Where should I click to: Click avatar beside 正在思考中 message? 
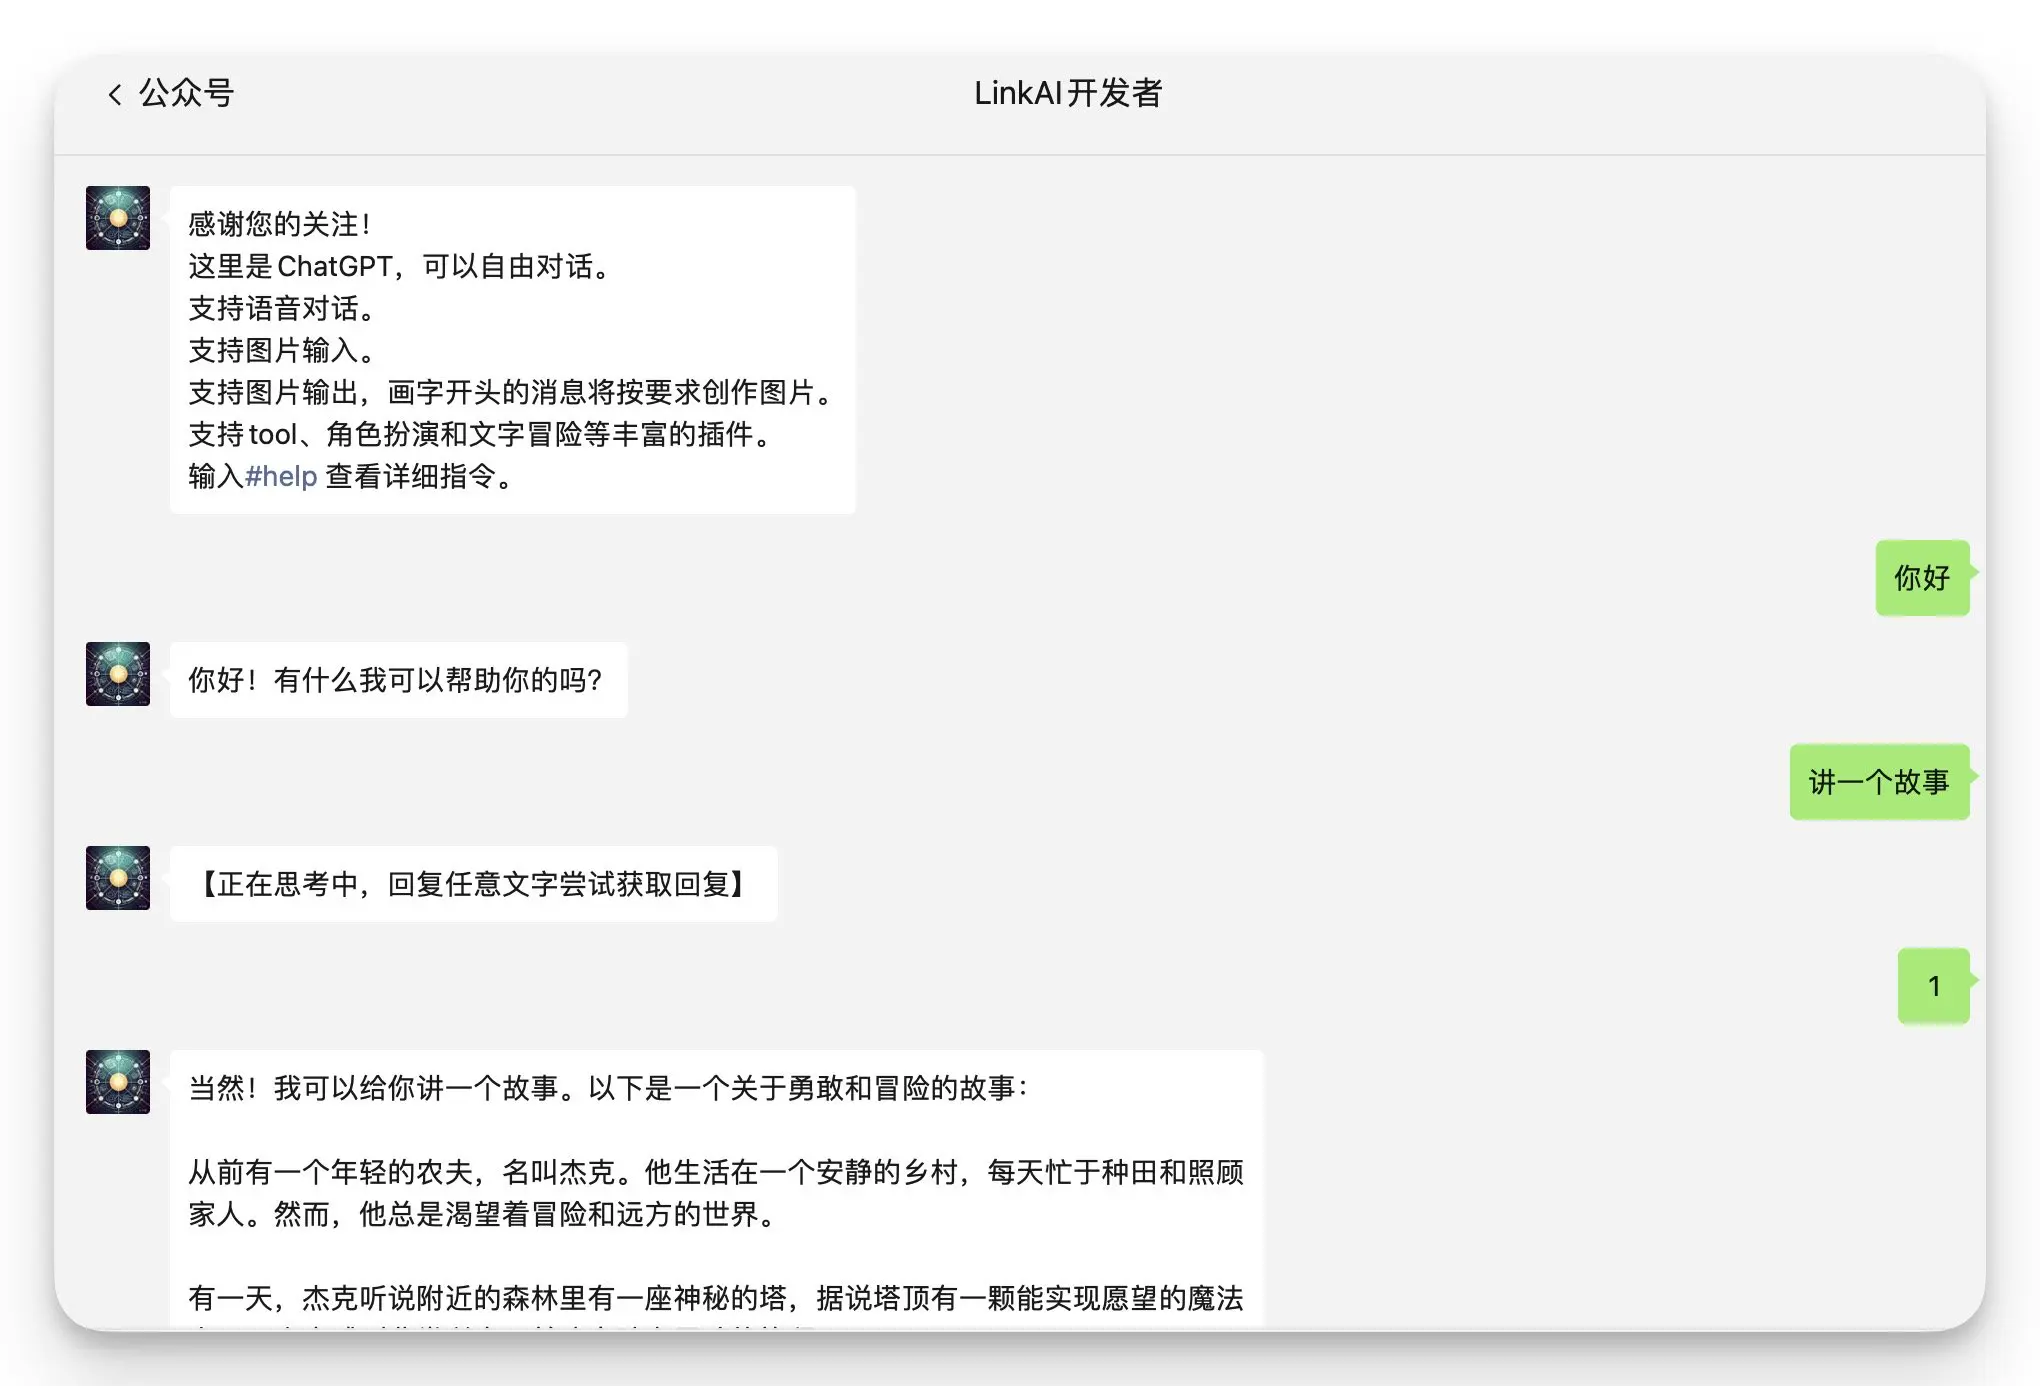[x=118, y=878]
